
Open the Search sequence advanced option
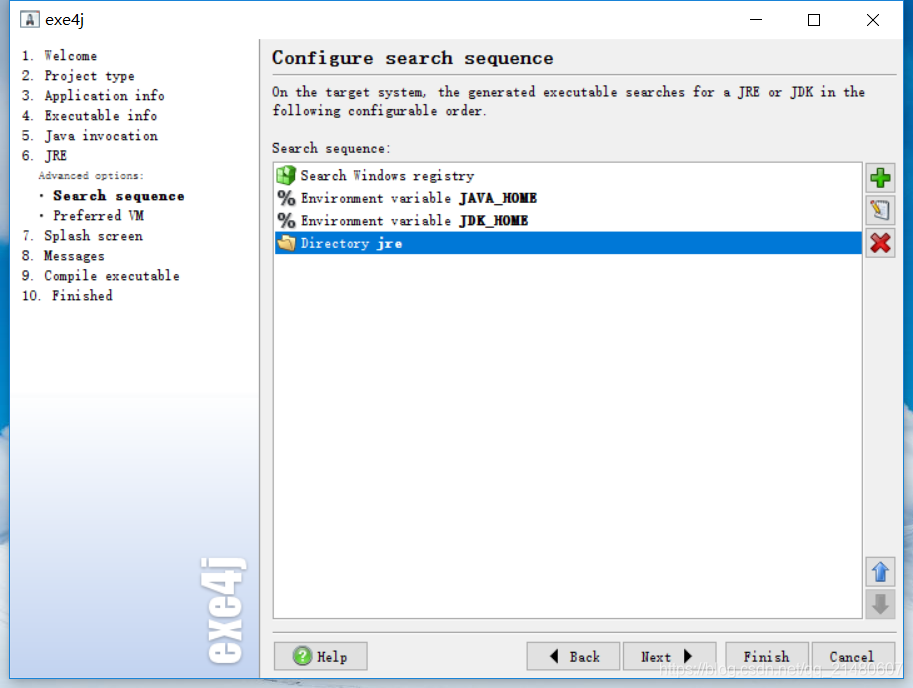point(119,196)
